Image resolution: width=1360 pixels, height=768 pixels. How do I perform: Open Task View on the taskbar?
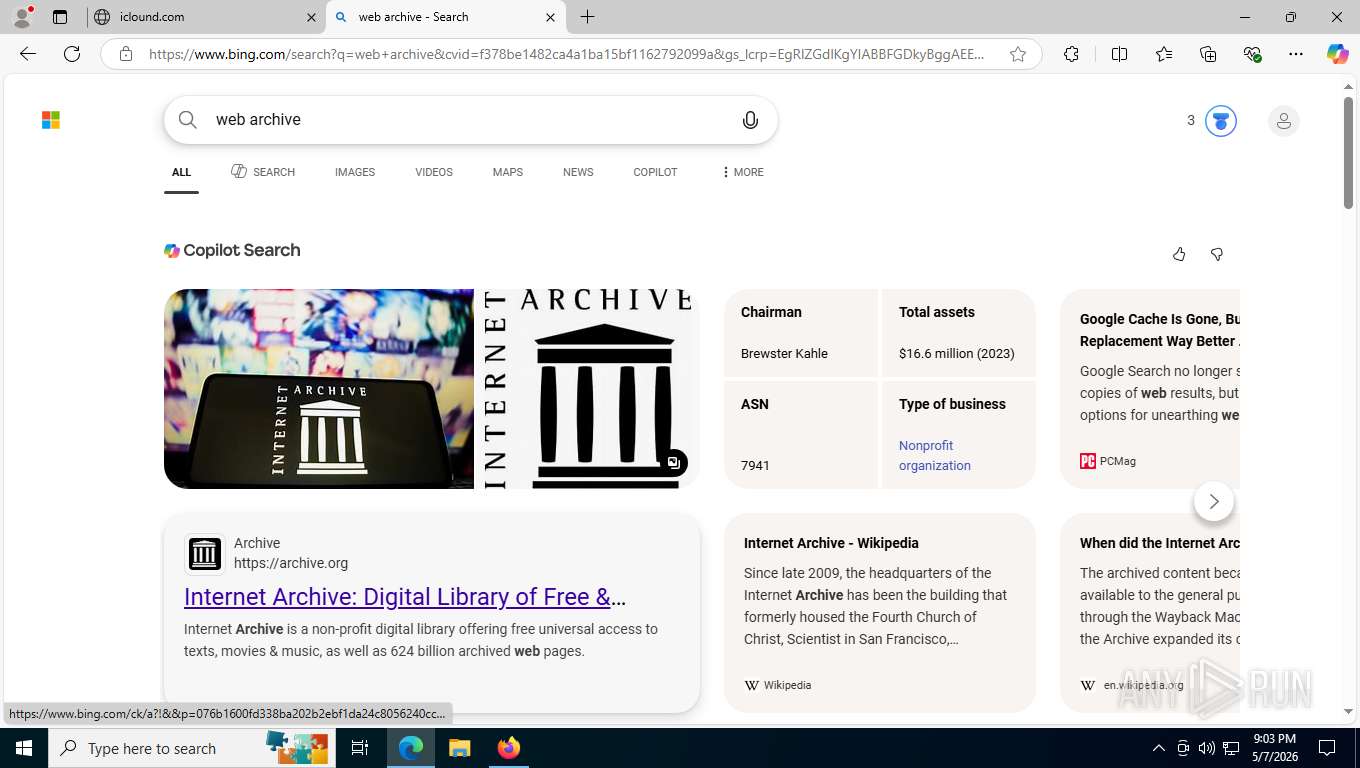(360, 748)
